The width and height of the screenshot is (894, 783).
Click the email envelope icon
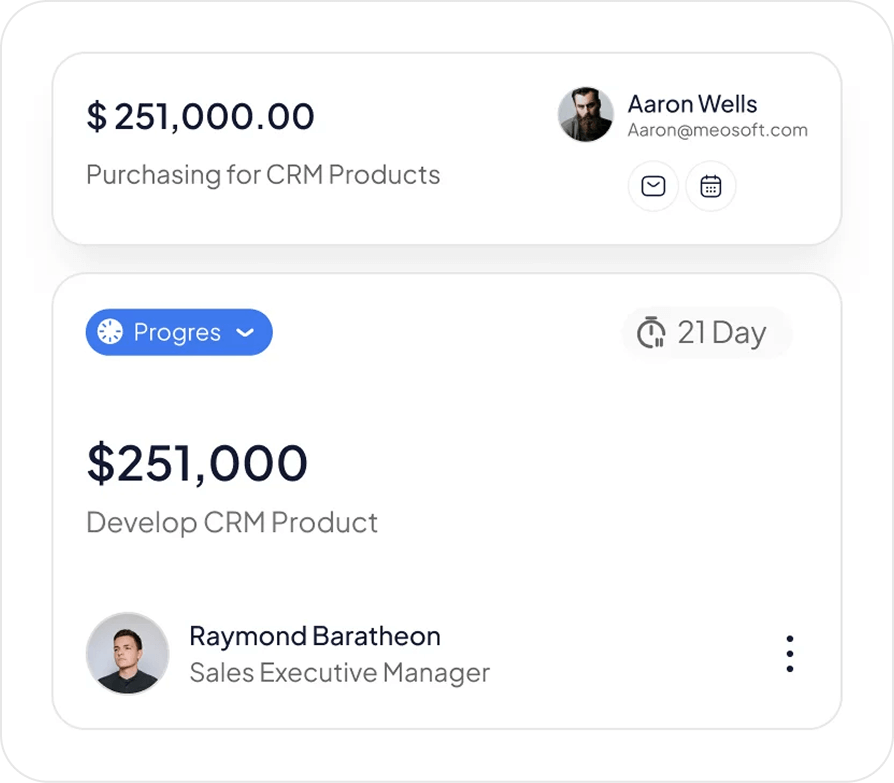[653, 187]
